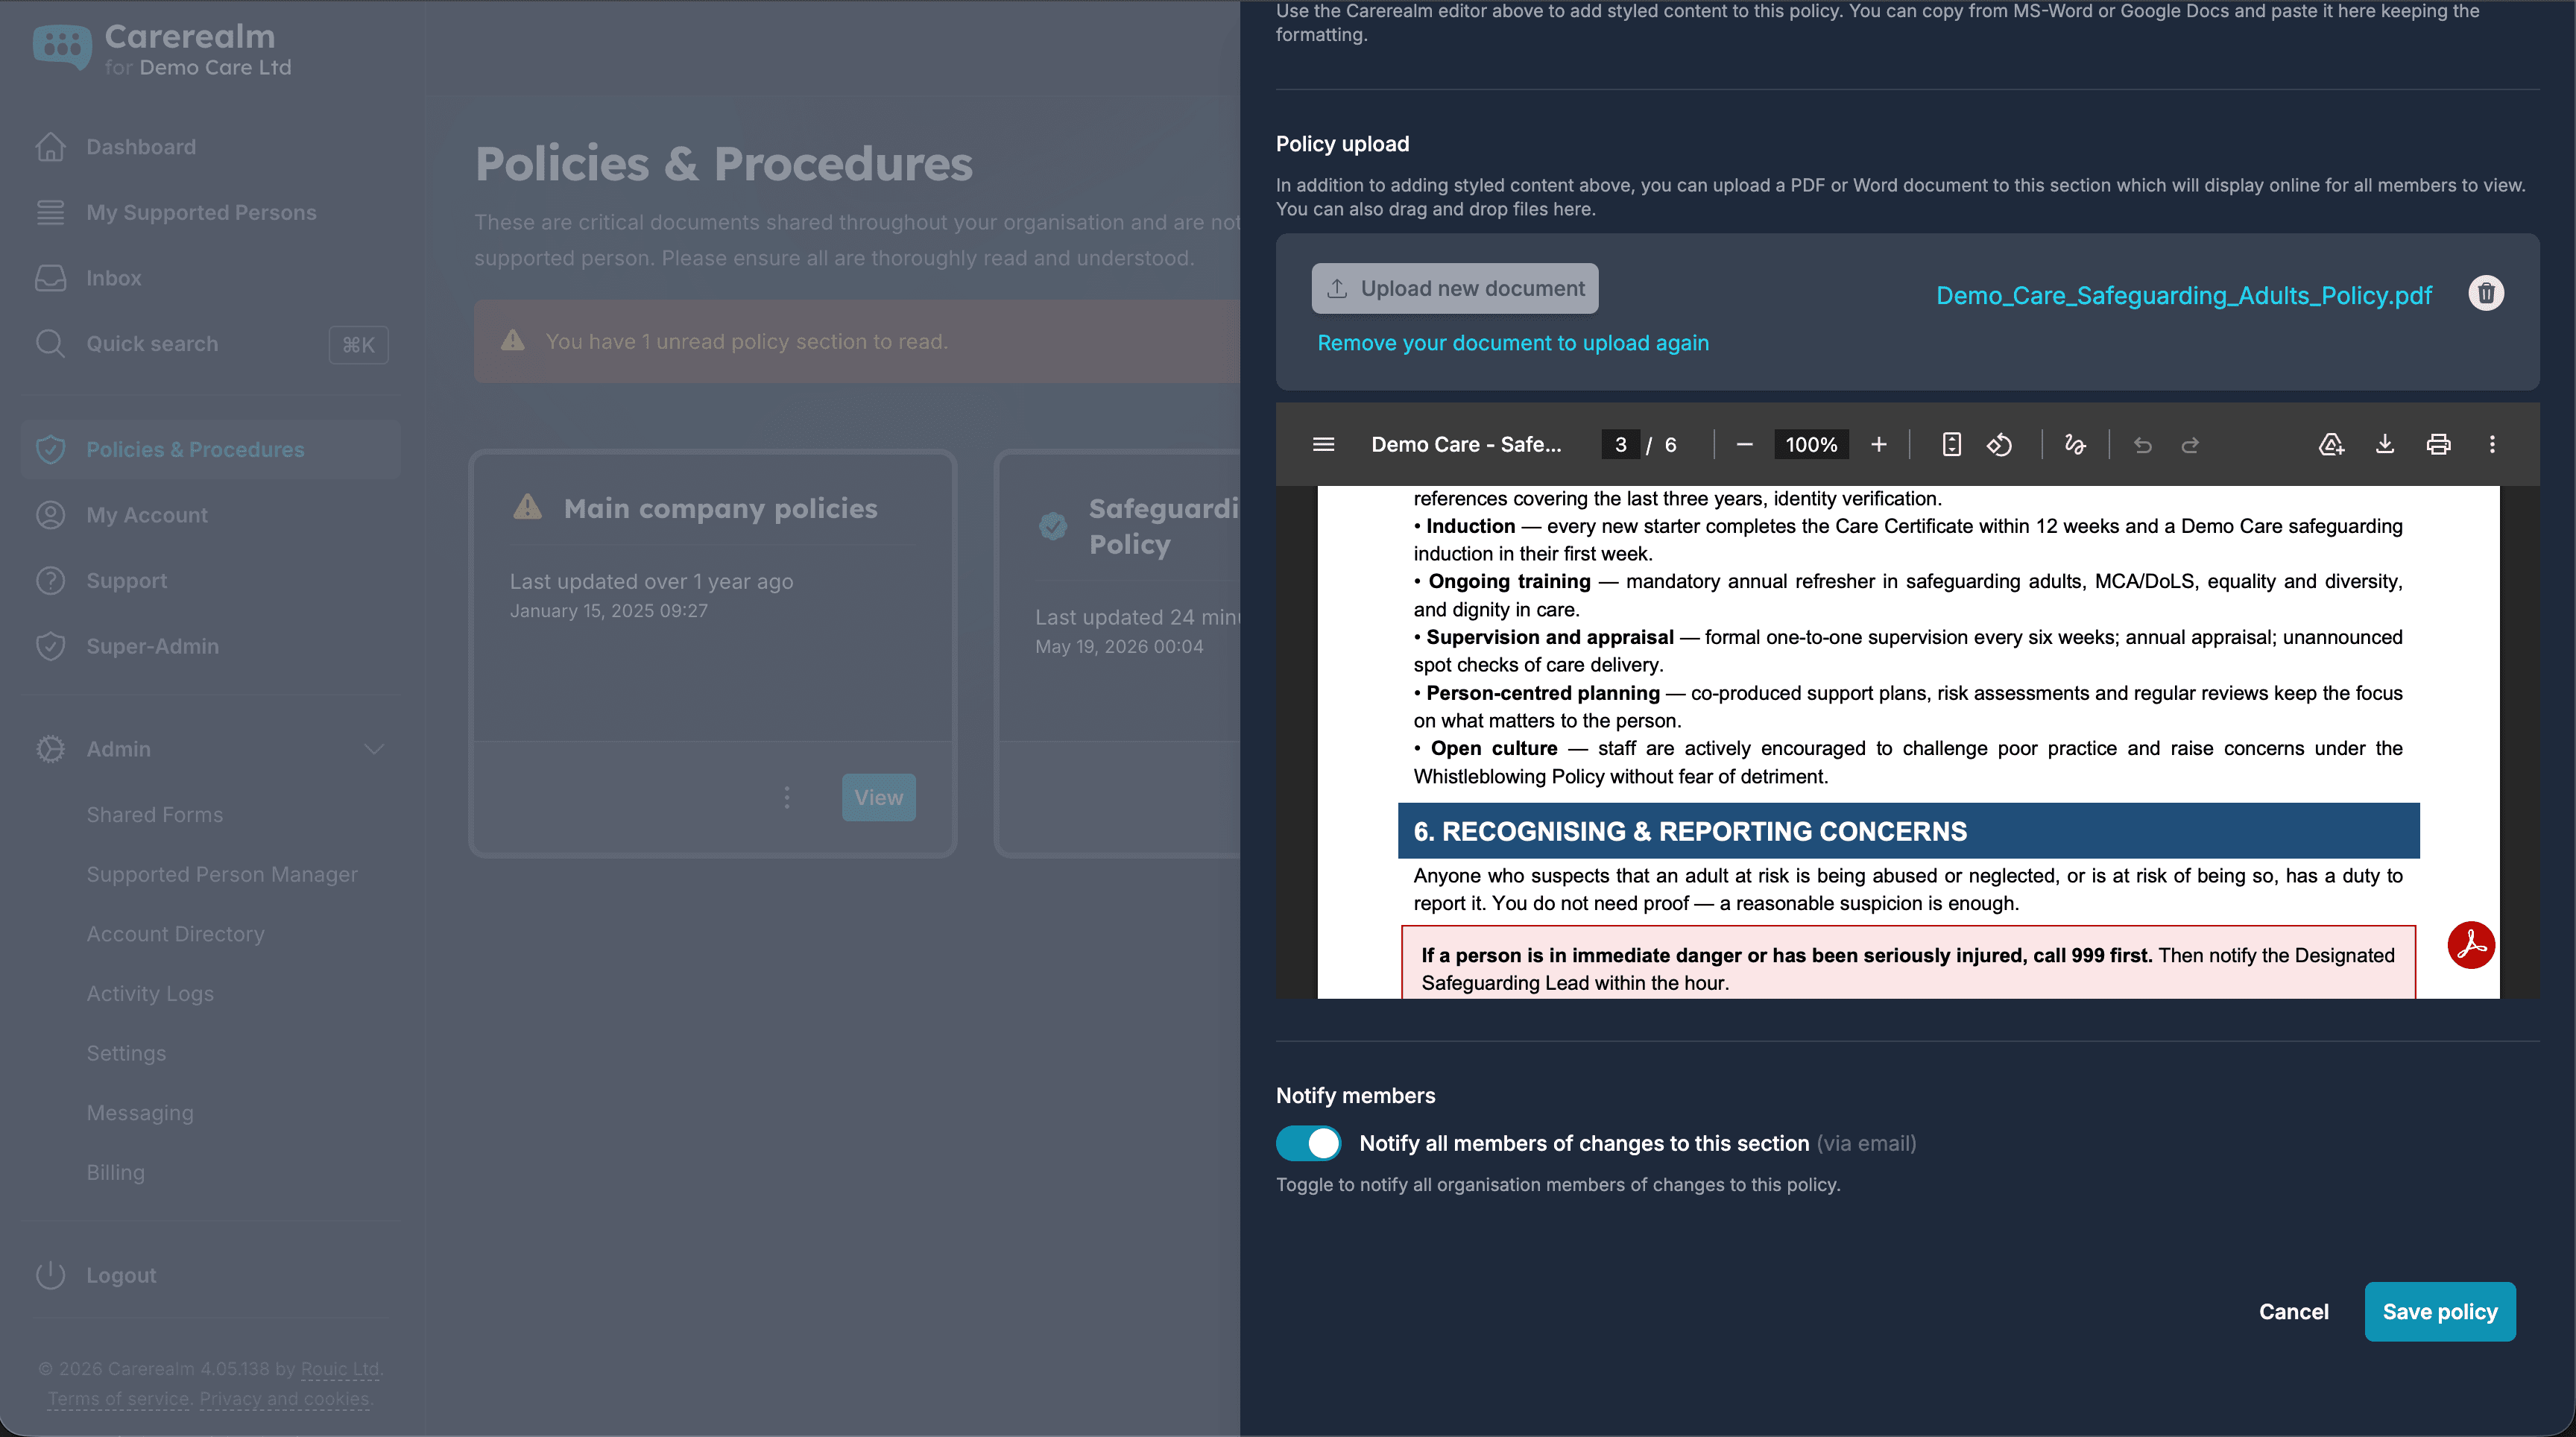The image size is (2576, 1437).
Task: Select the PDF draw annotation tool
Action: pyautogui.click(x=2075, y=444)
